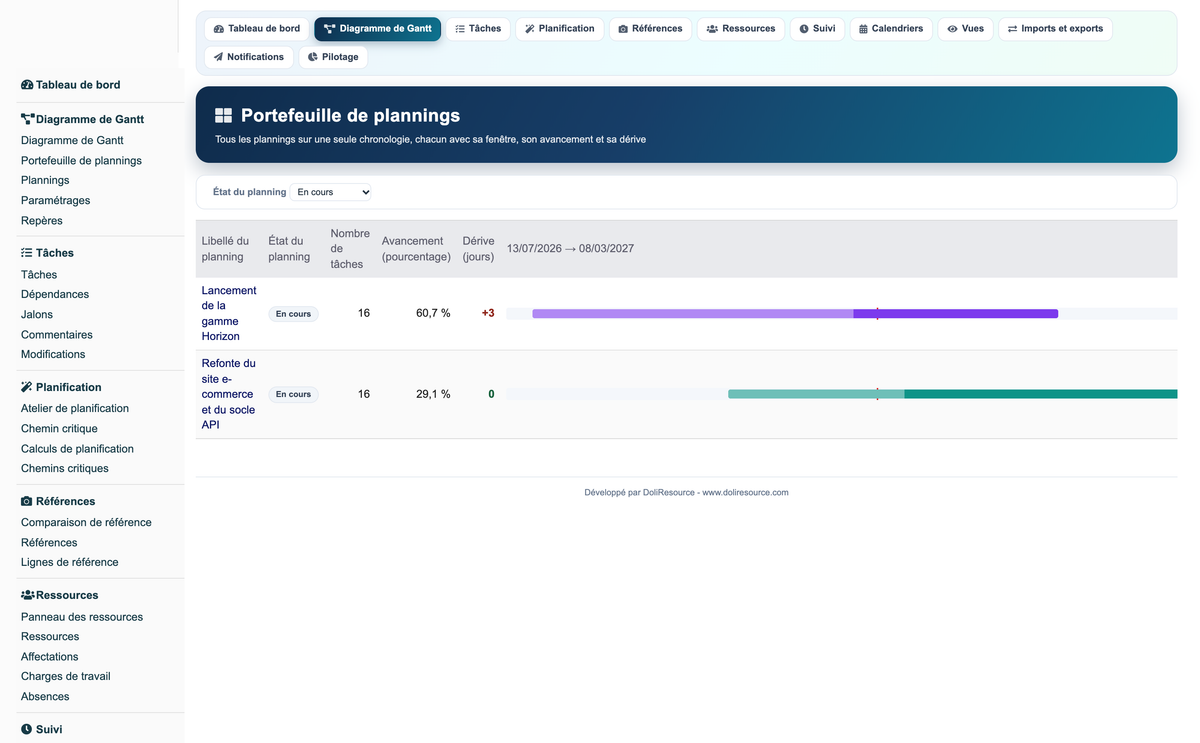This screenshot has height=743, width=1200.
Task: Open Chemin critique in the sidebar
Action: point(59,428)
